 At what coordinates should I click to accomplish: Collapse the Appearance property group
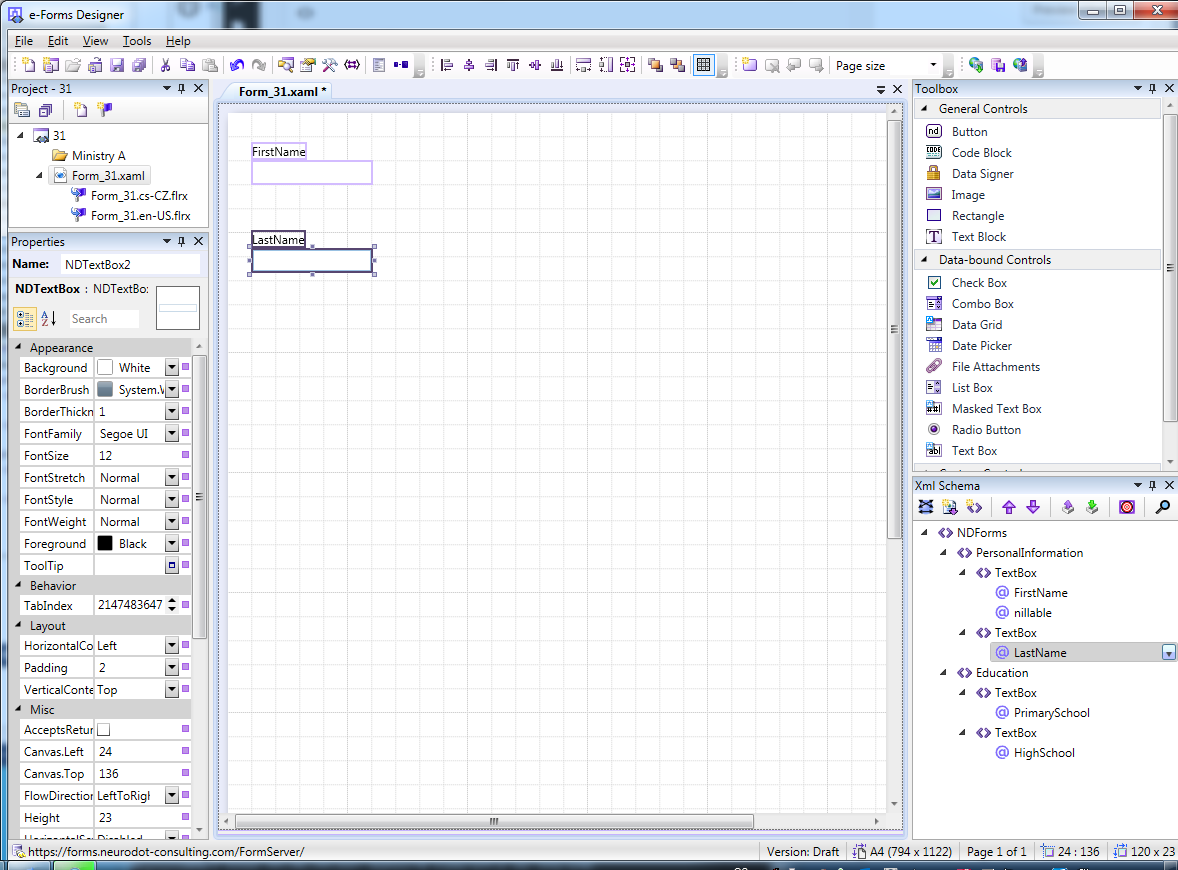[x=19, y=347]
